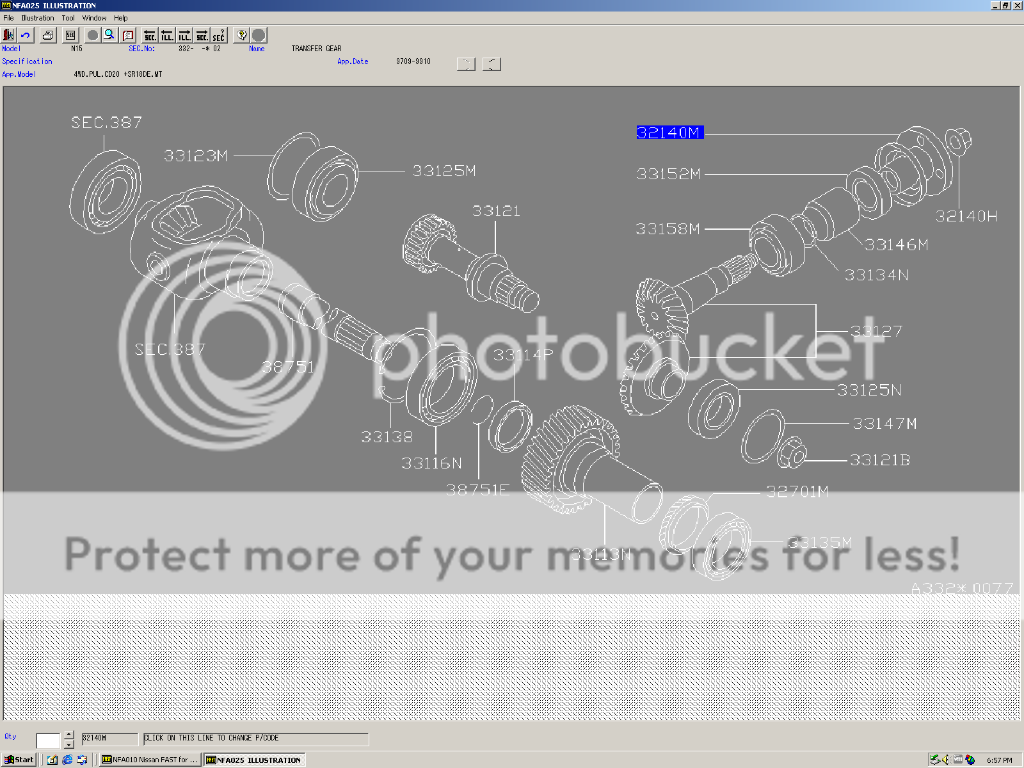The image size is (1024, 768).
Task: Click the SEC question mark toolbar icon
Action: (x=218, y=35)
